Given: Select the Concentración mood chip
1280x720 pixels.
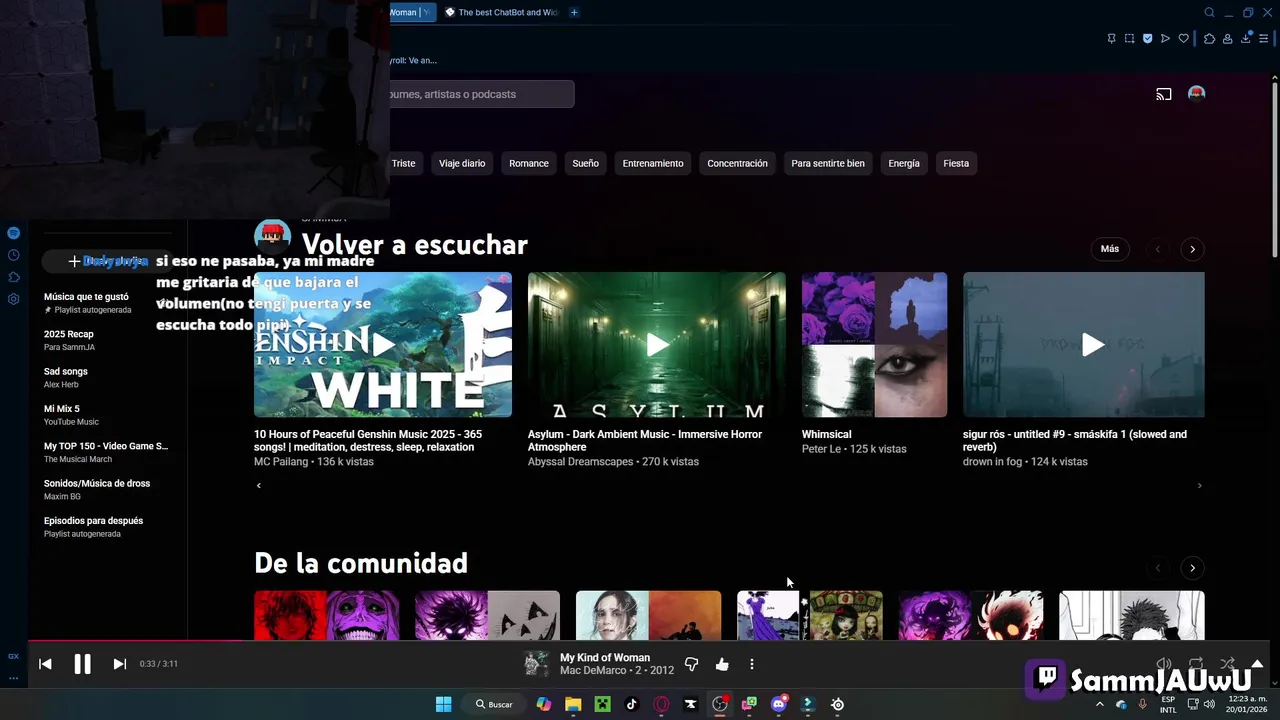Looking at the screenshot, I should [737, 163].
